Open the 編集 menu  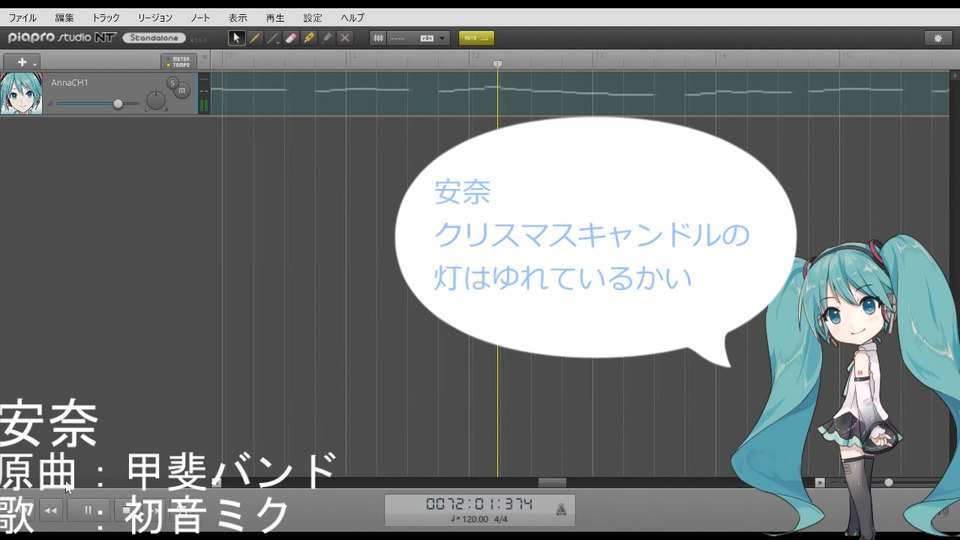coord(64,18)
